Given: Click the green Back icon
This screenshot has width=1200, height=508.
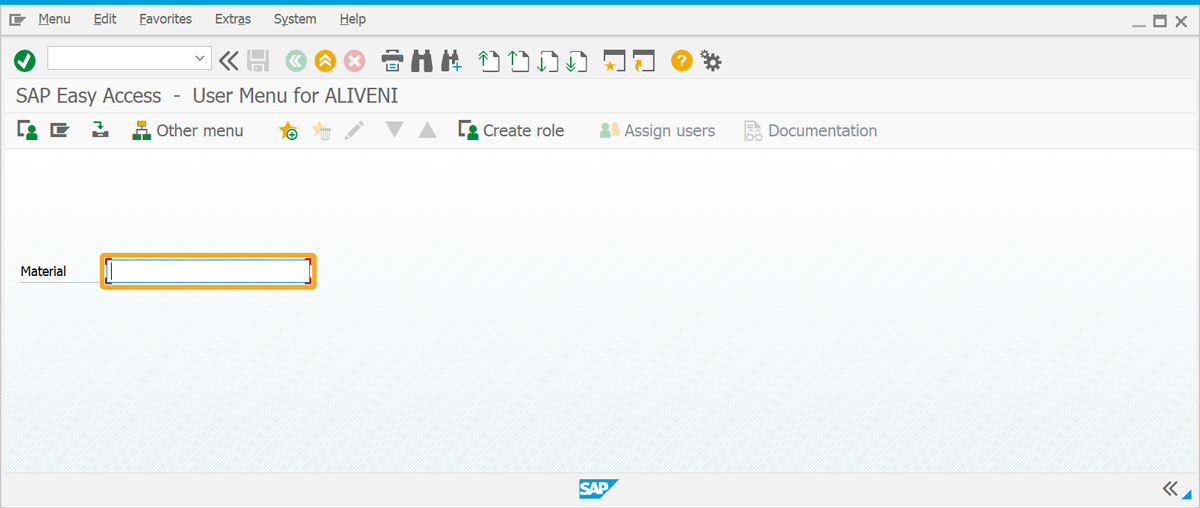Looking at the screenshot, I should click(296, 61).
